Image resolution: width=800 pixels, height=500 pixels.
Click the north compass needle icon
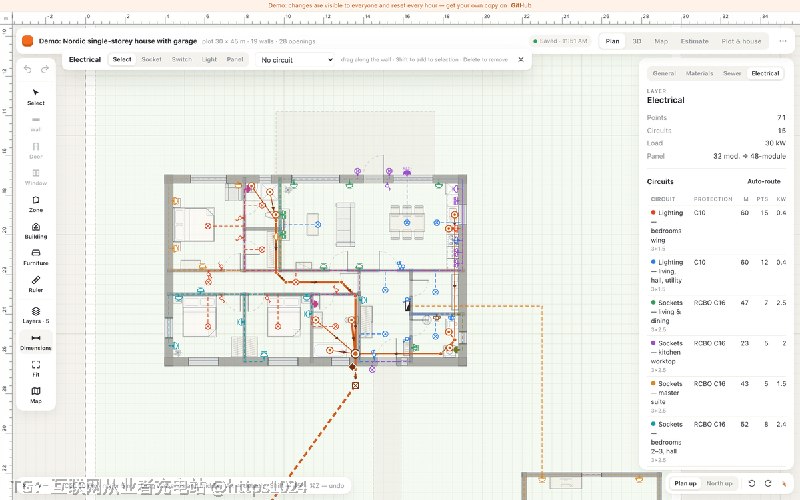[x=784, y=483]
